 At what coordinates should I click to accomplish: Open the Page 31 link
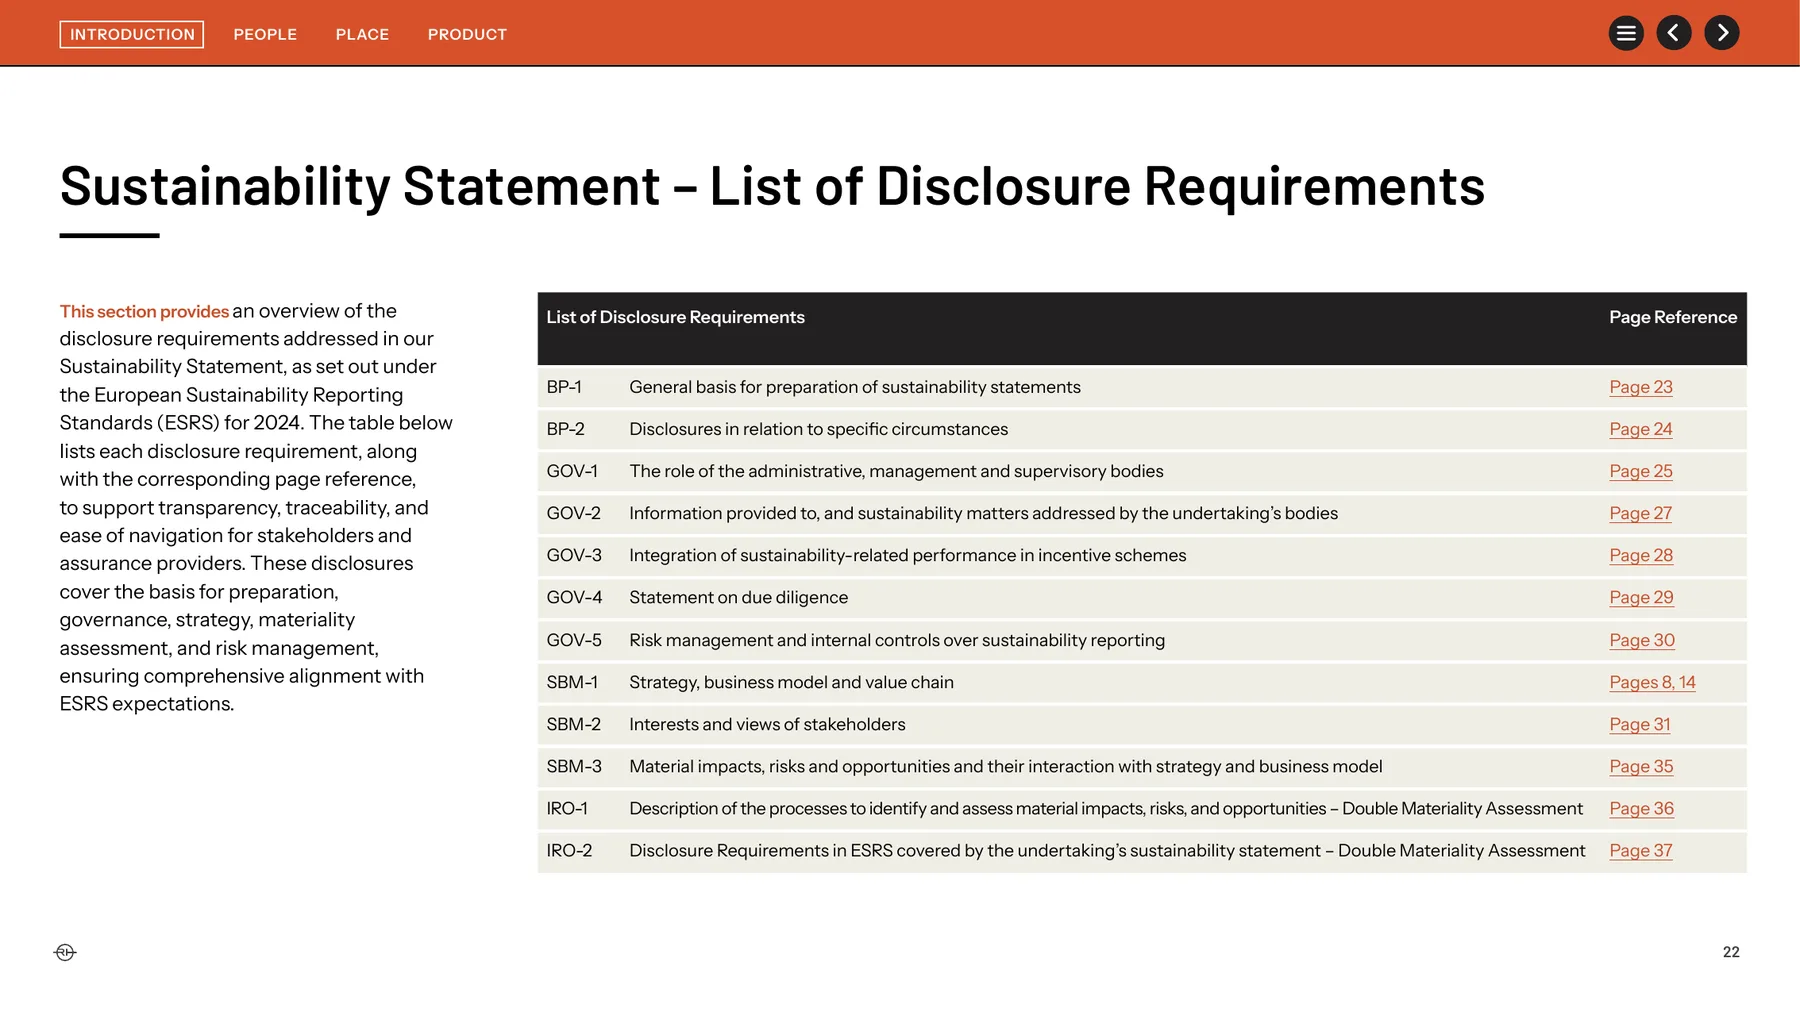click(1640, 724)
